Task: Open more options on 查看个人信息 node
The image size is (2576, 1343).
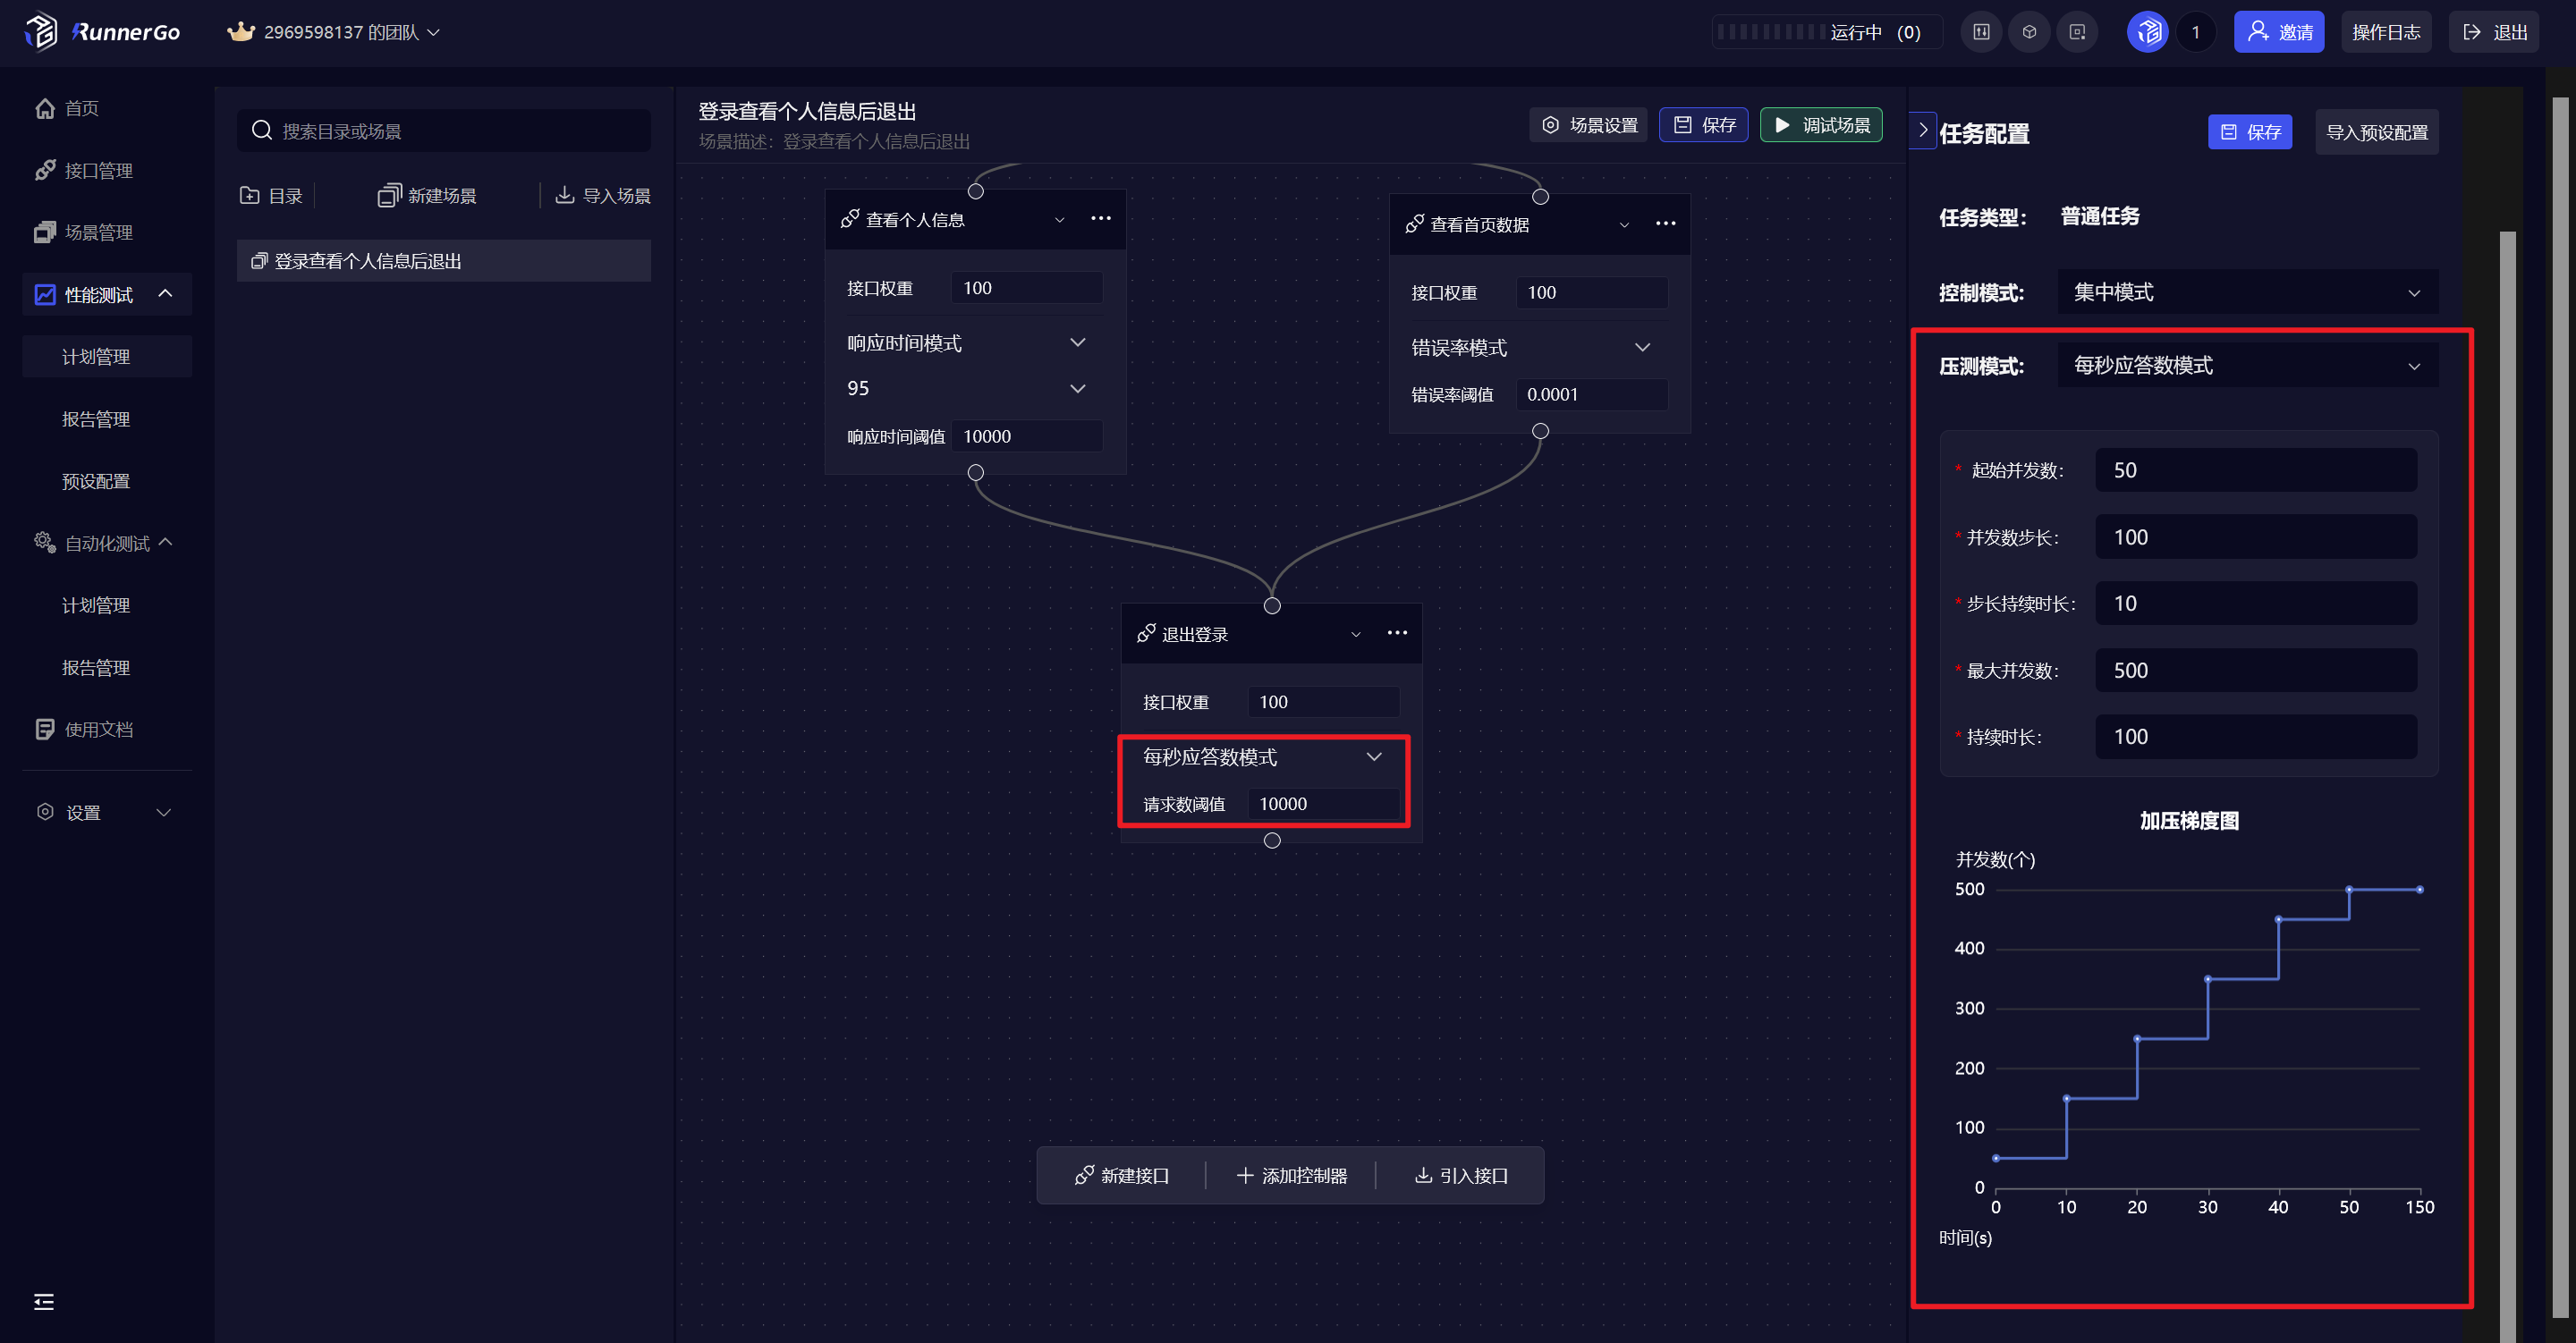Action: coord(1101,218)
